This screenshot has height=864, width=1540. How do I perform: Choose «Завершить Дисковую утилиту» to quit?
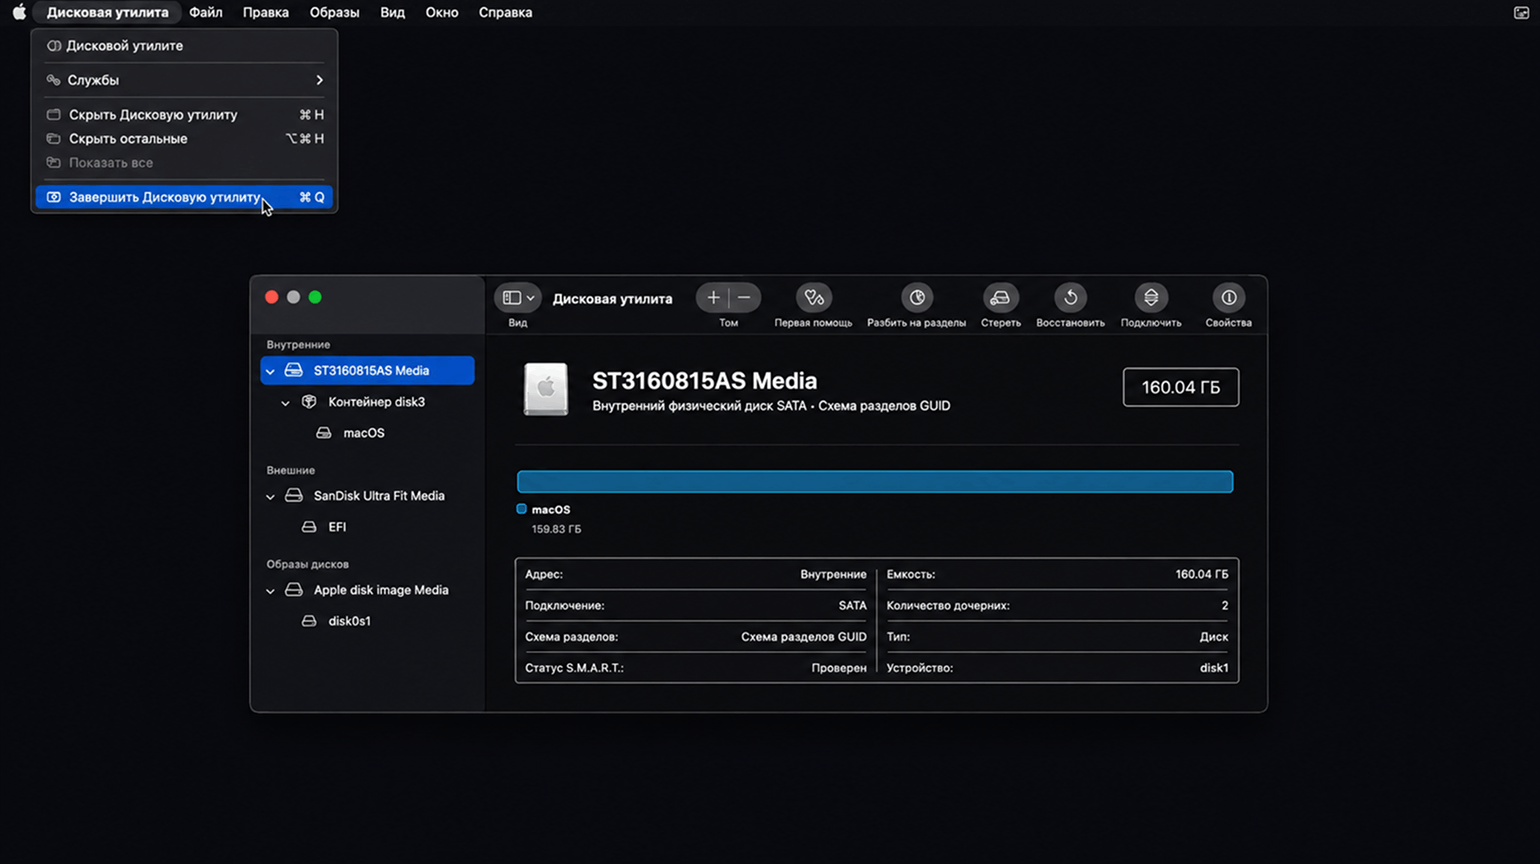184,197
